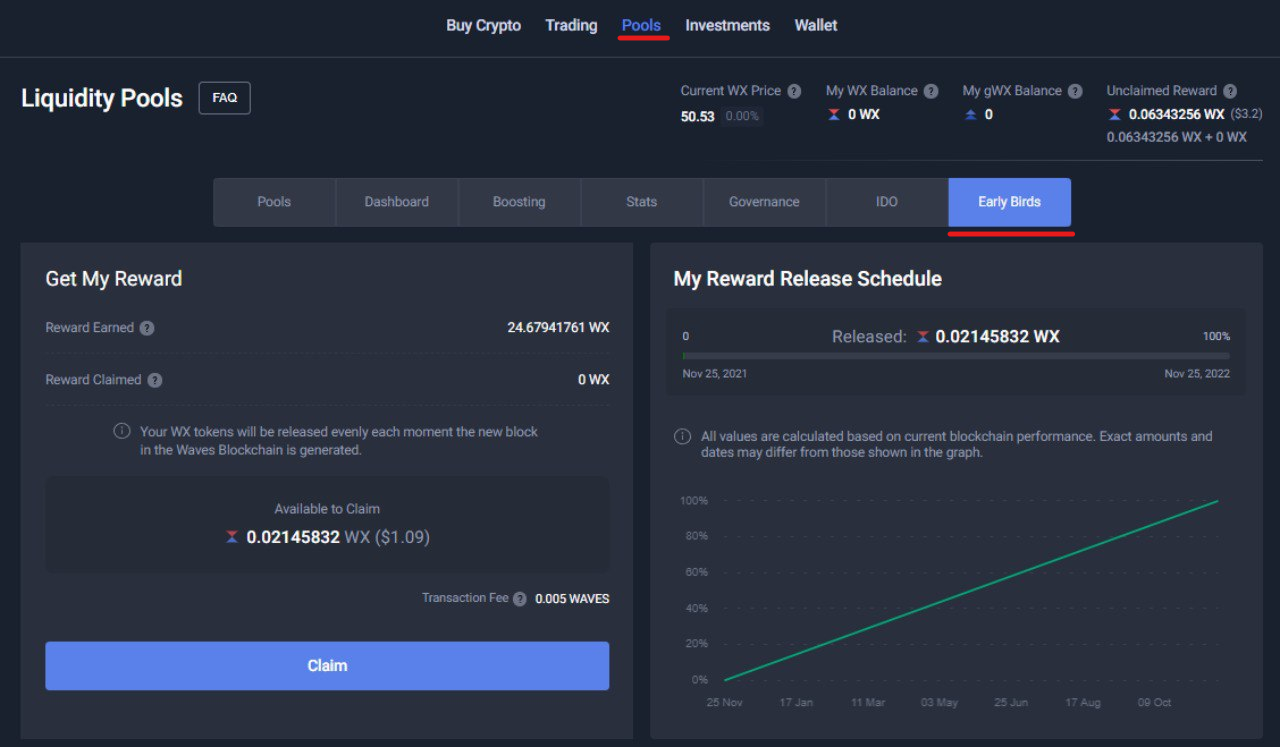Viewport: 1280px width, 747px height.
Task: Click the help icon beside Transaction Fee
Action: [x=520, y=599]
